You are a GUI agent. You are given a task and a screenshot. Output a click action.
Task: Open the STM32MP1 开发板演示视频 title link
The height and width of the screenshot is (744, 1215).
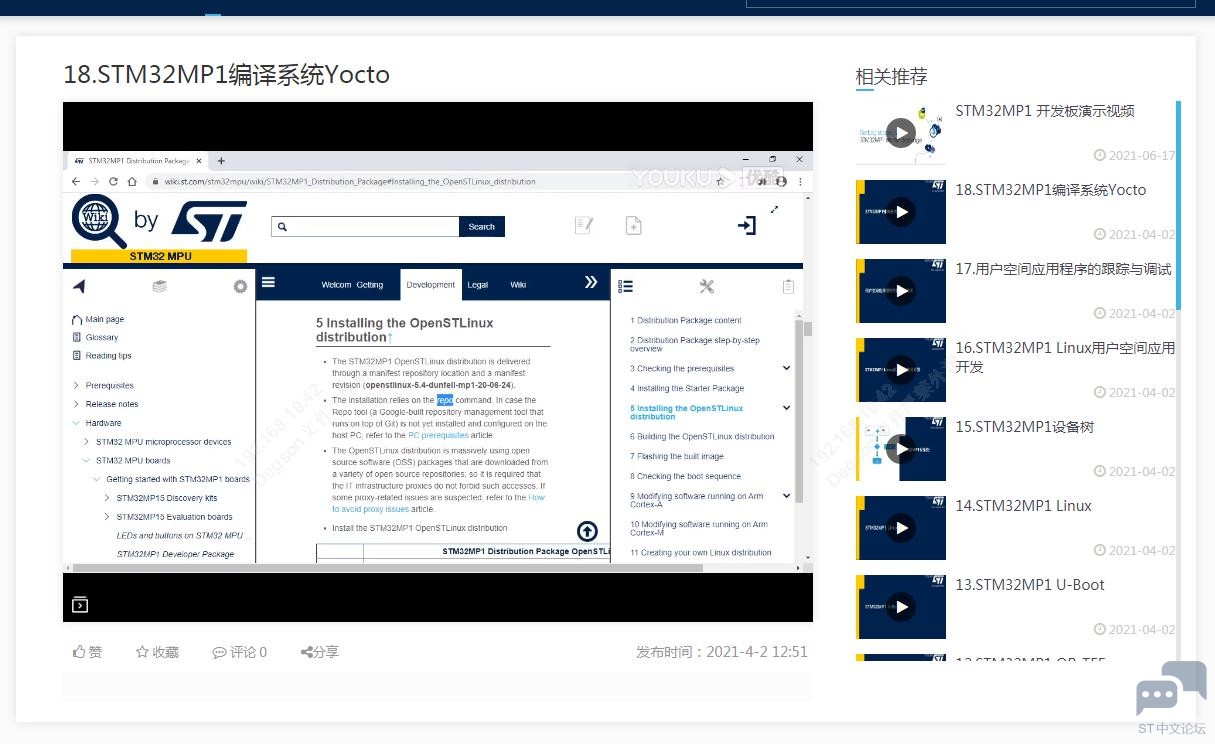(1045, 111)
